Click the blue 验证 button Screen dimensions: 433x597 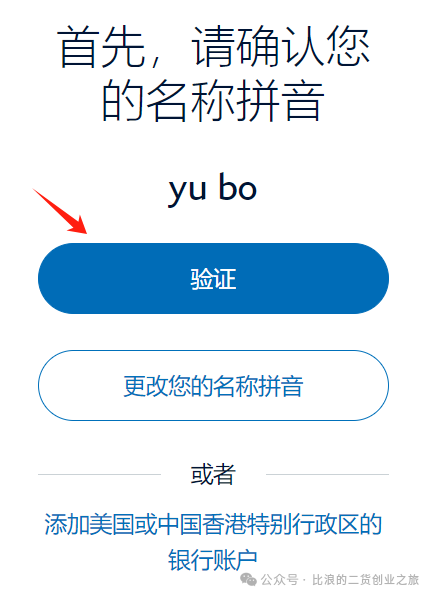pyautogui.click(x=213, y=278)
